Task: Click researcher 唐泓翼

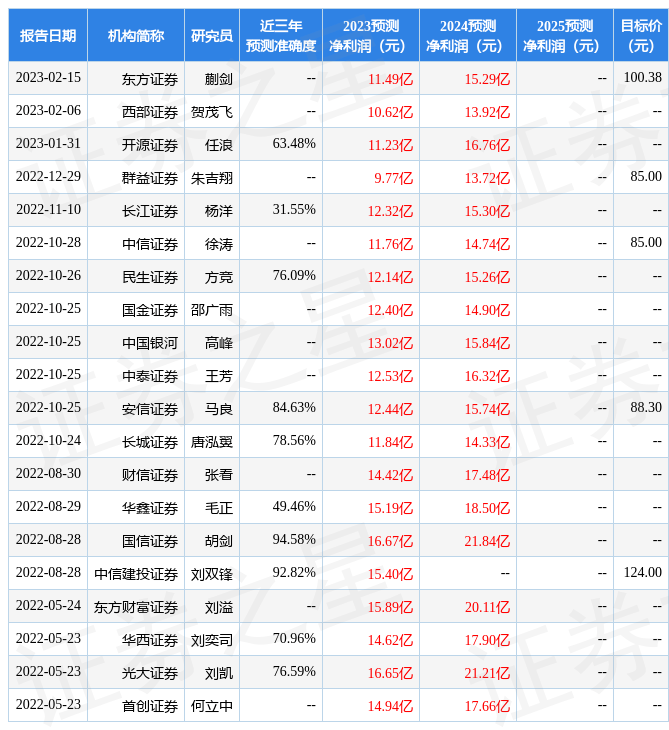Action: [x=212, y=442]
